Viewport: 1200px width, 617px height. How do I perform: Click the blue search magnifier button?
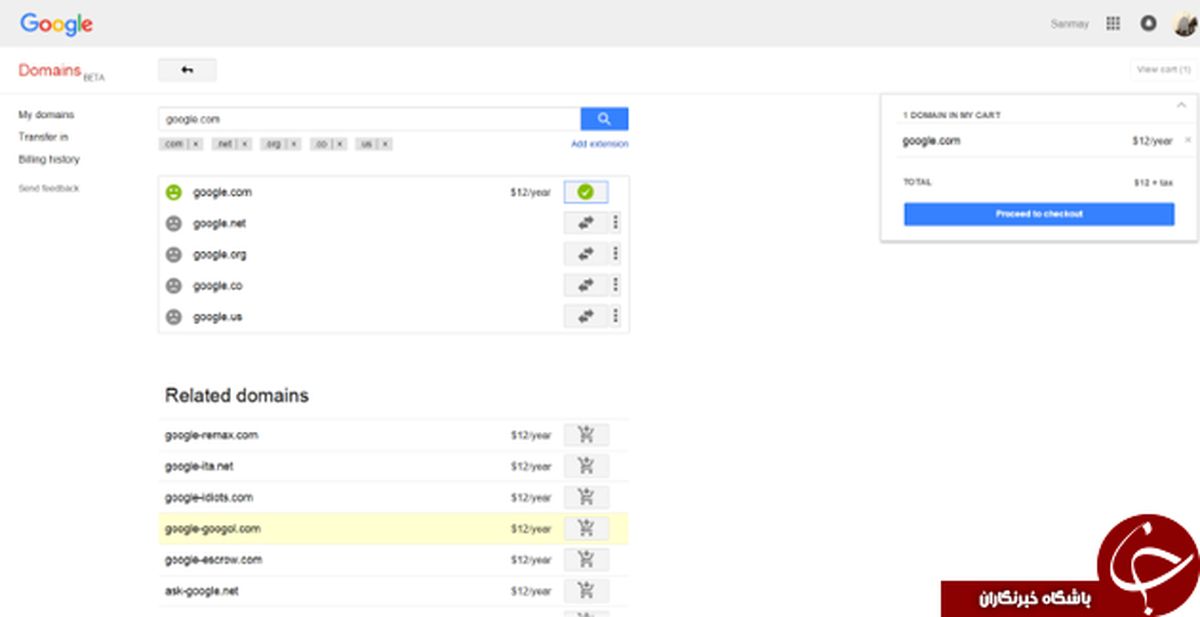point(604,119)
